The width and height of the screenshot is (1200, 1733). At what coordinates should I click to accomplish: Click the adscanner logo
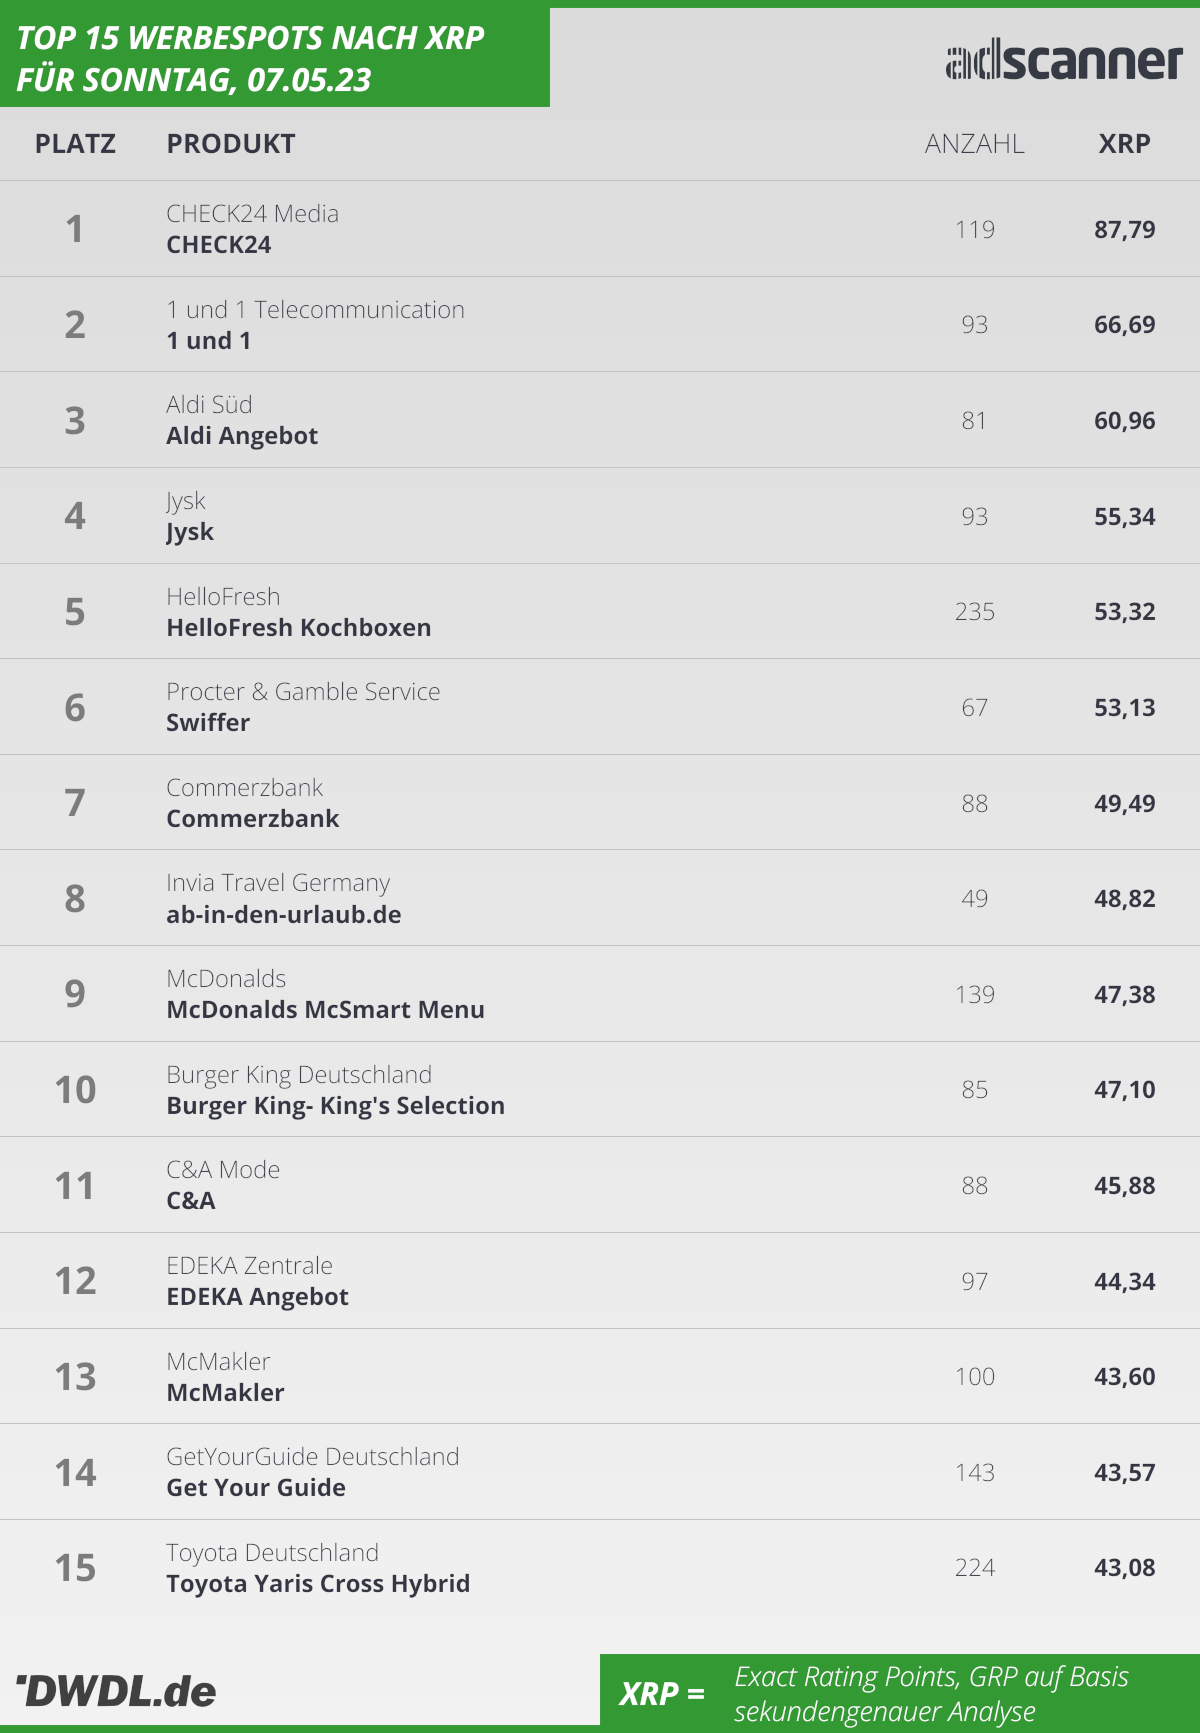coord(1064,62)
